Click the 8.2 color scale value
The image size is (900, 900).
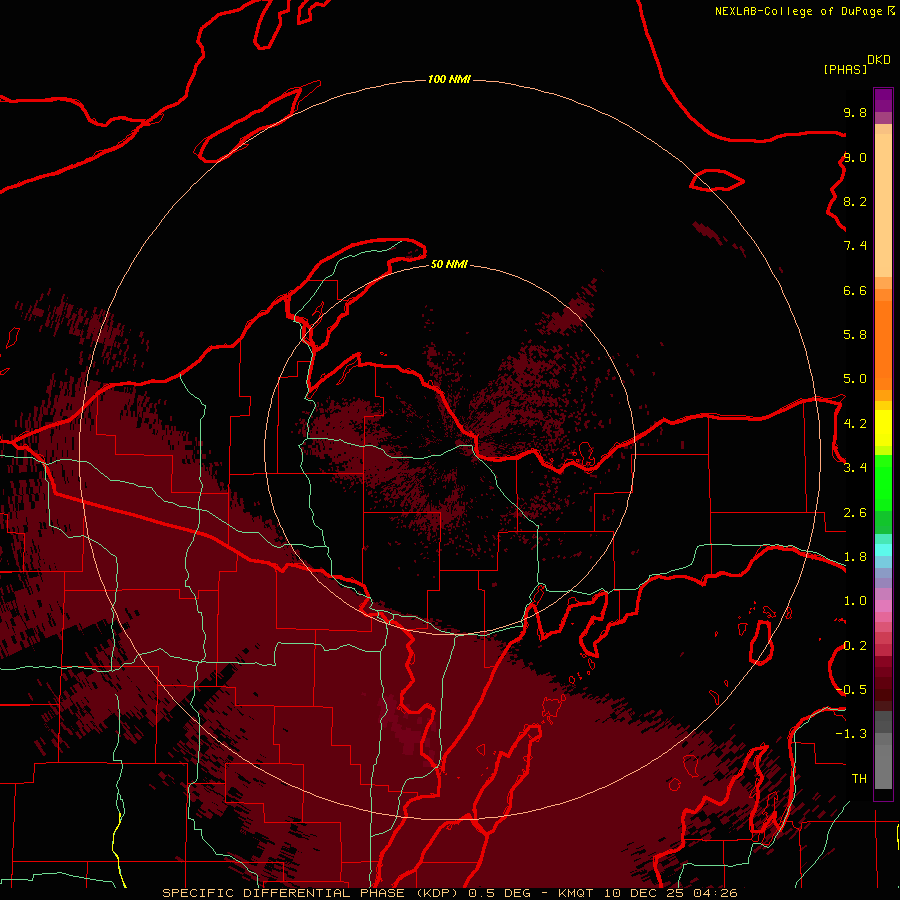point(855,201)
